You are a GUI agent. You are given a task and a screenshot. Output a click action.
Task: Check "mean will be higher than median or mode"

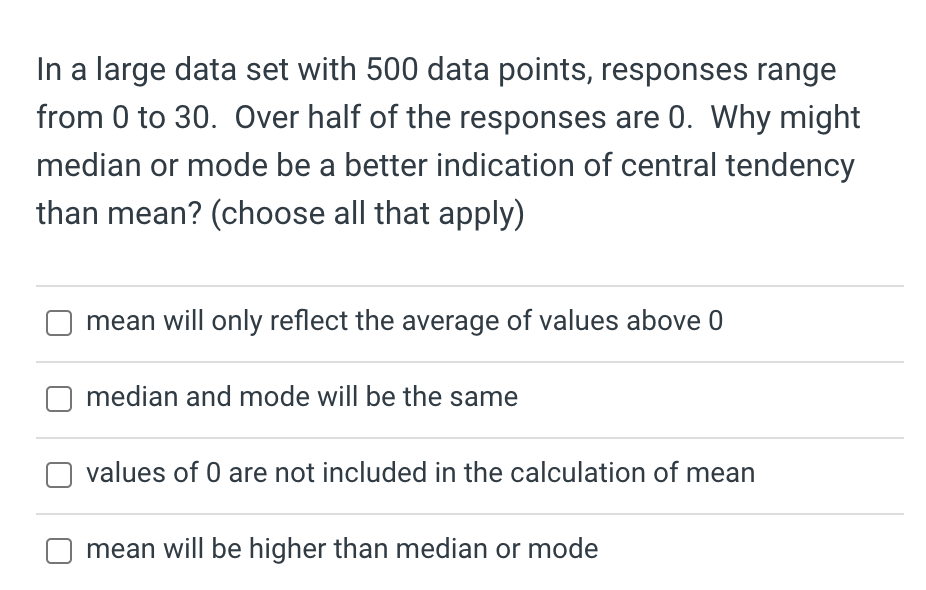(59, 551)
